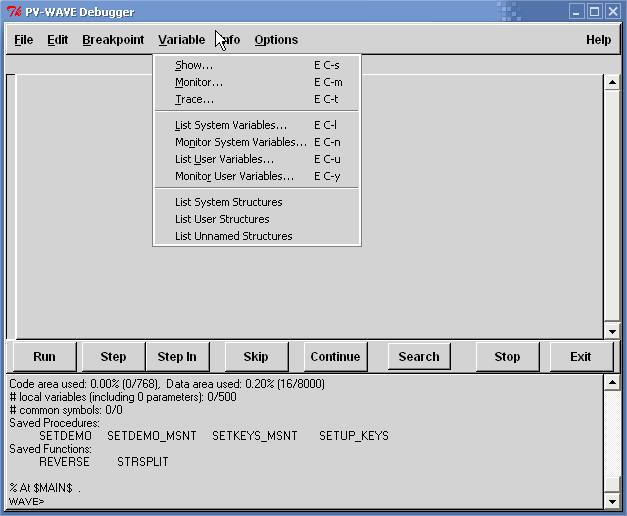
Task: Click the Step In button
Action: [x=177, y=356]
